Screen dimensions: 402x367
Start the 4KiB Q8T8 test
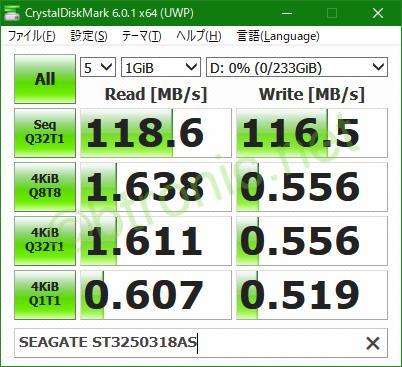(x=45, y=187)
